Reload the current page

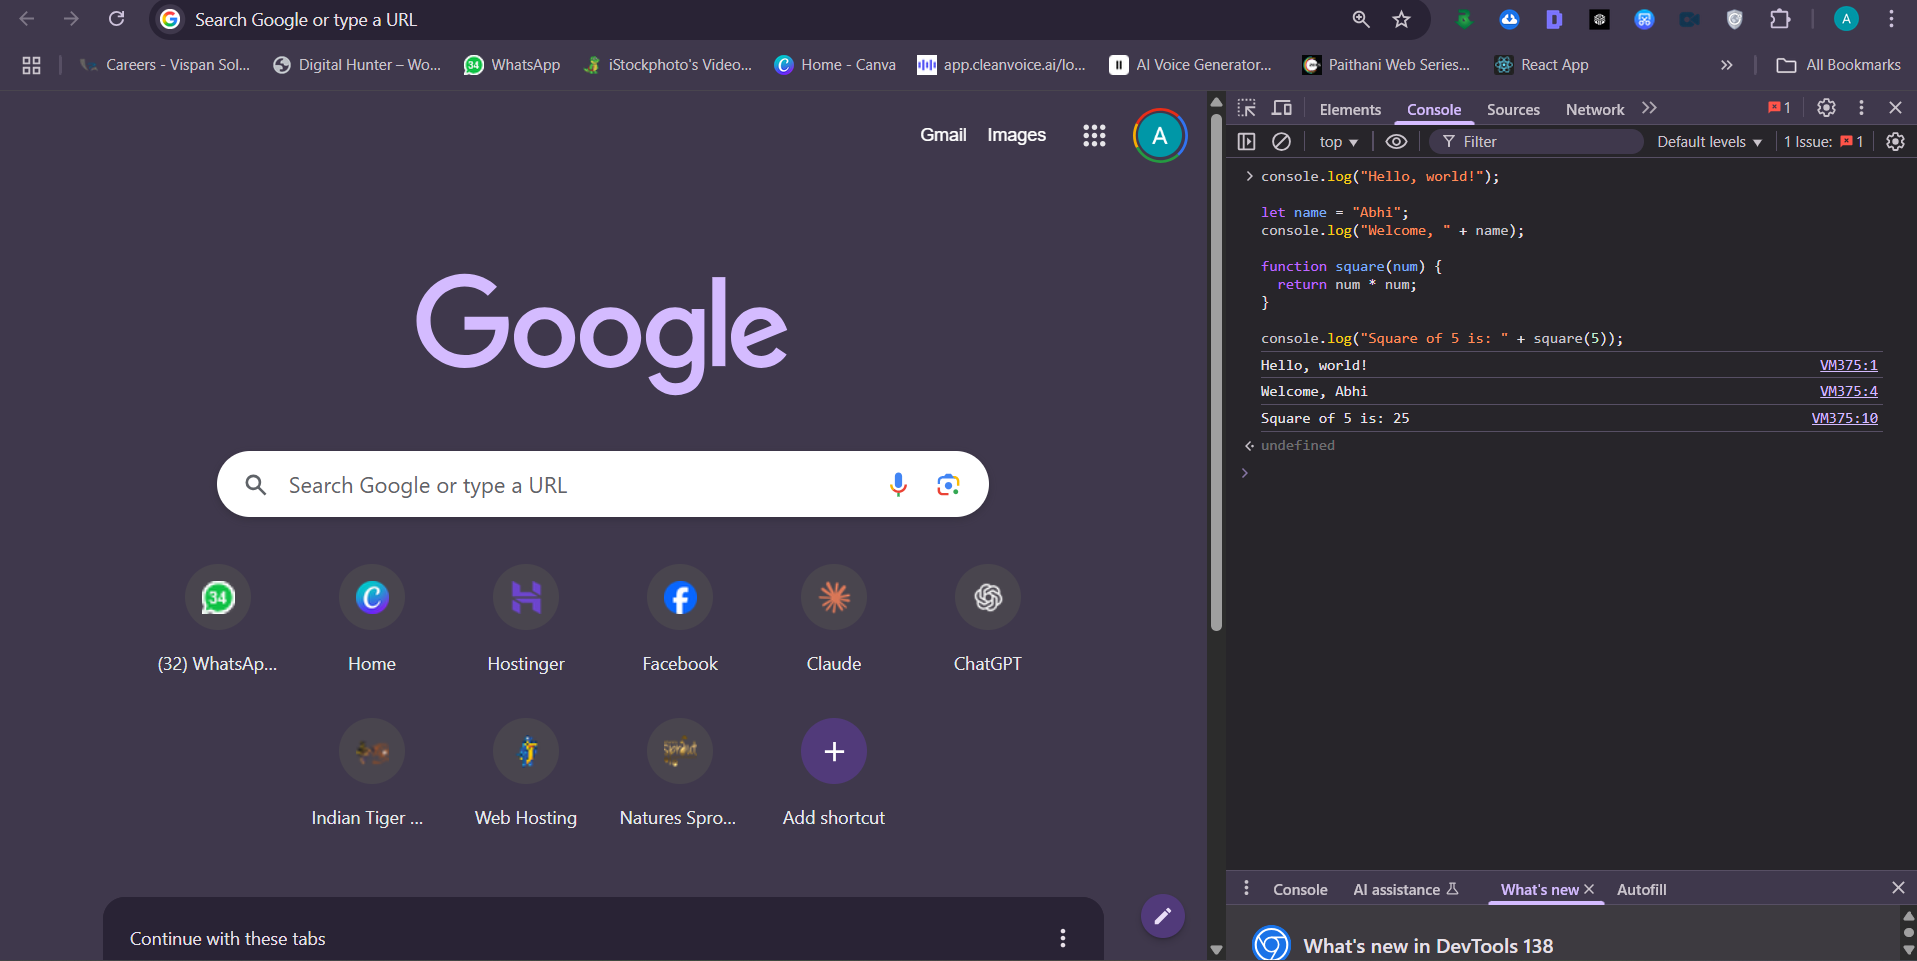[x=117, y=19]
